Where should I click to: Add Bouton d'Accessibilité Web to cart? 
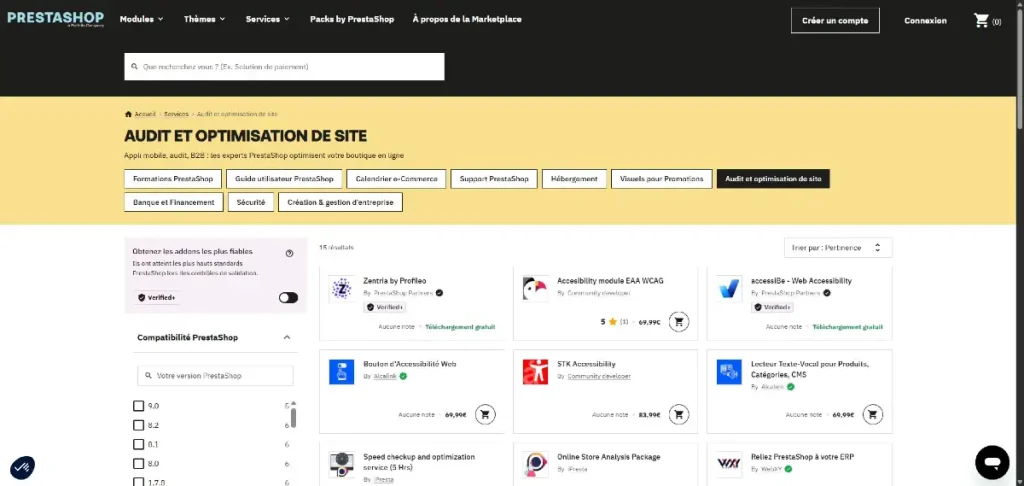click(x=485, y=414)
